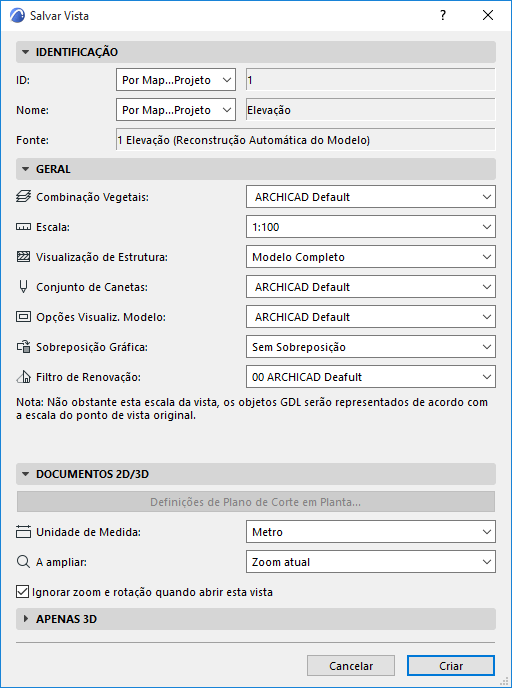Click the A ampliar magnifier icon
This screenshot has width=512, height=688.
click(23, 562)
